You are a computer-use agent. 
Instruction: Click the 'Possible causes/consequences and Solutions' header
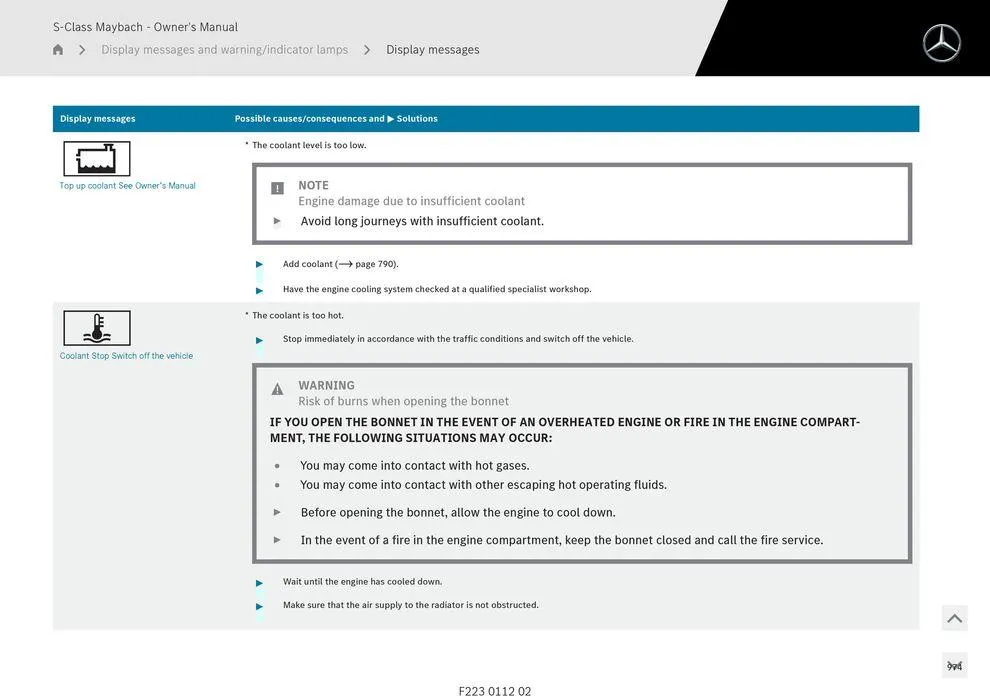click(336, 119)
